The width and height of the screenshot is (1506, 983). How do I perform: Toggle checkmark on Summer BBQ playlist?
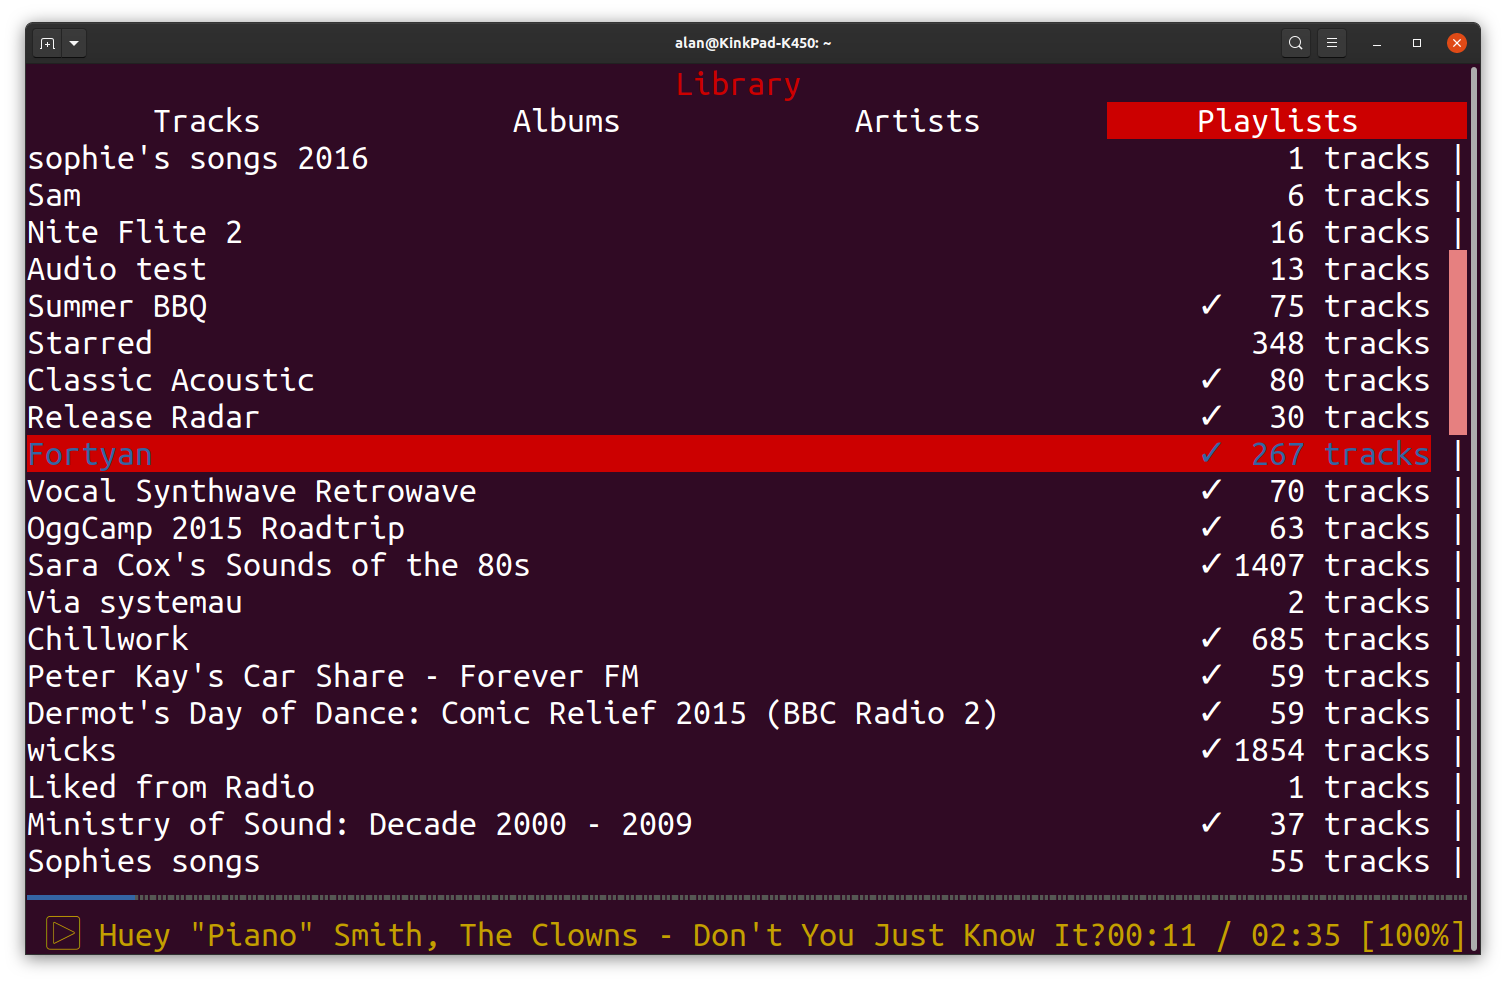coord(1211,305)
